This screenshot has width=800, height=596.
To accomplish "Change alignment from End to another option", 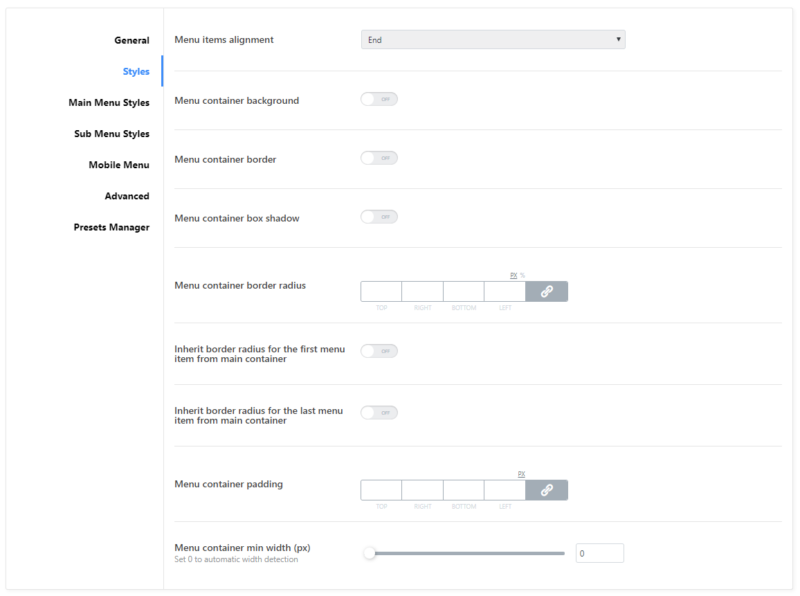I will tap(493, 39).
